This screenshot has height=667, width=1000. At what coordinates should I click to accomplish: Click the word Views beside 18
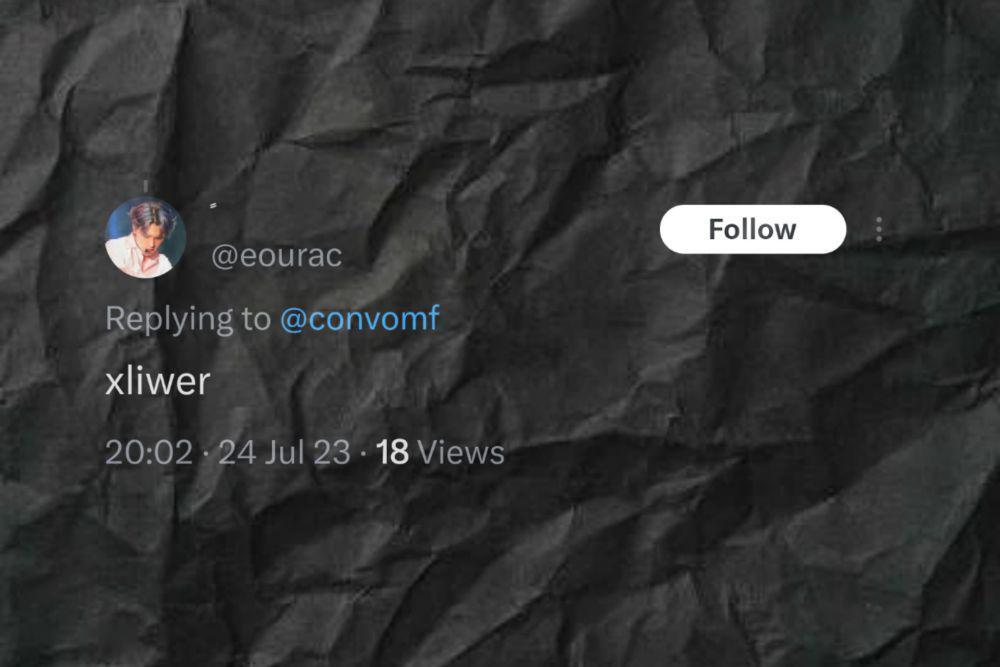(x=460, y=452)
